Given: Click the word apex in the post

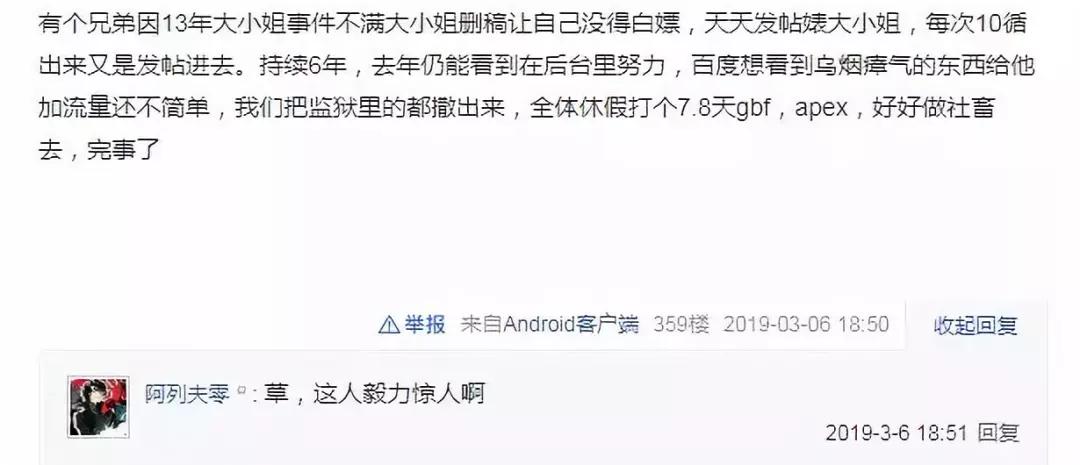Looking at the screenshot, I should point(821,109).
